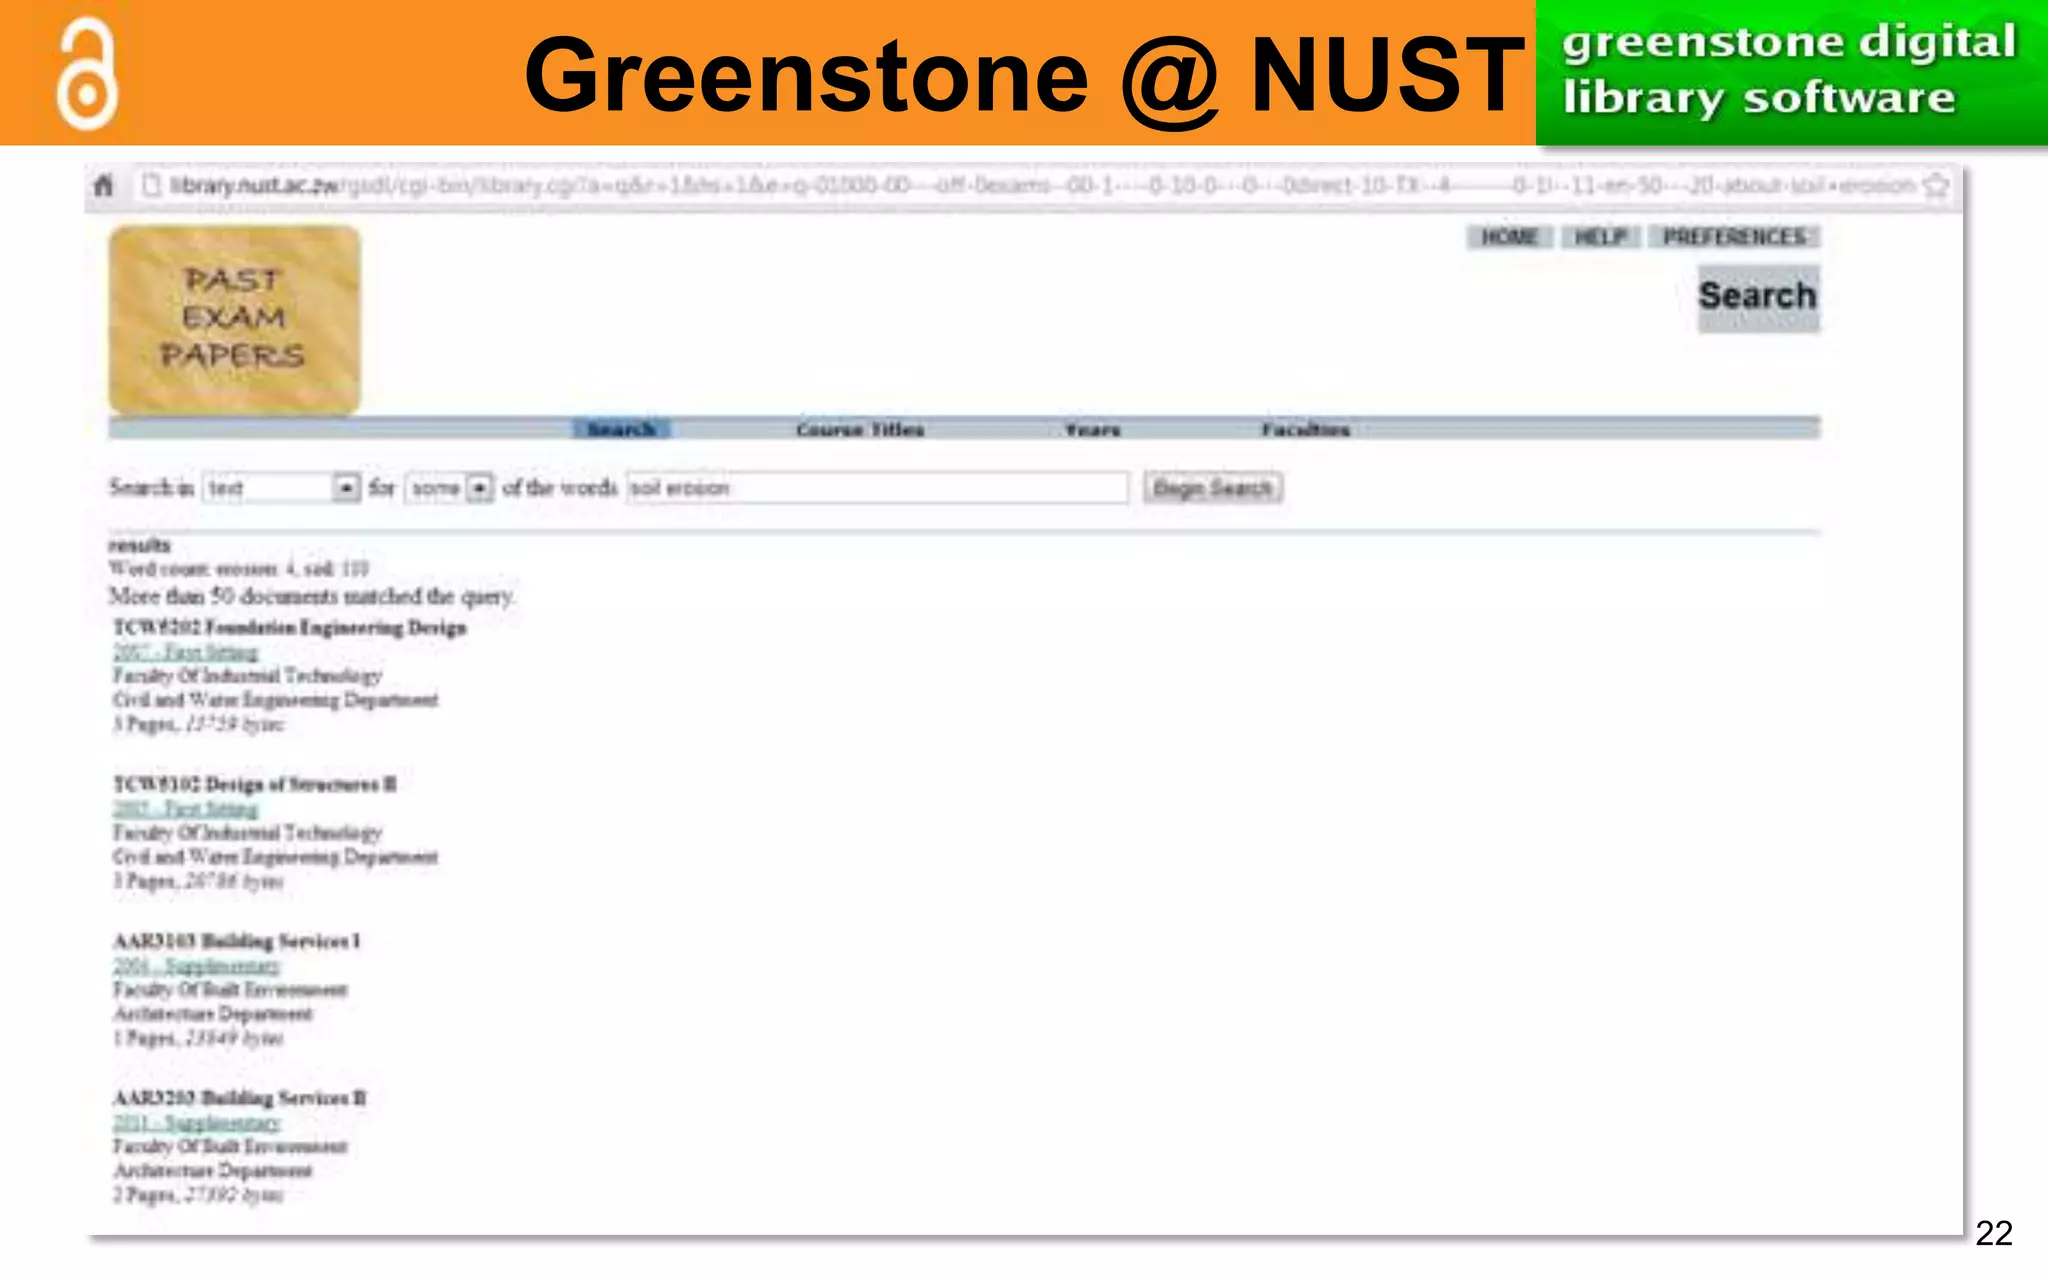Open the PREFERENCES page button
The width and height of the screenshot is (2048, 1280).
[1734, 237]
